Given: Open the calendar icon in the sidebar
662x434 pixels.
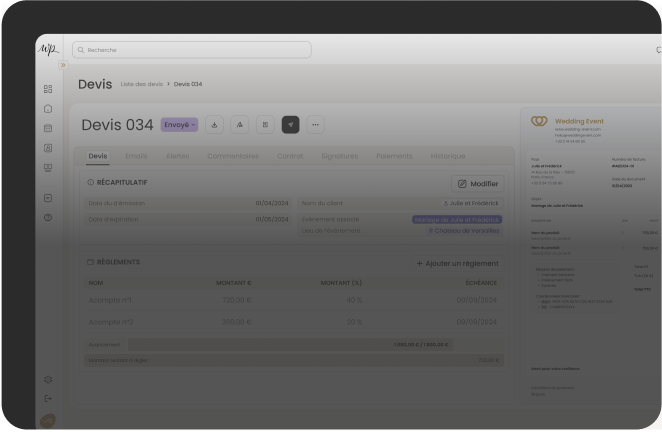Looking at the screenshot, I should point(48,128).
